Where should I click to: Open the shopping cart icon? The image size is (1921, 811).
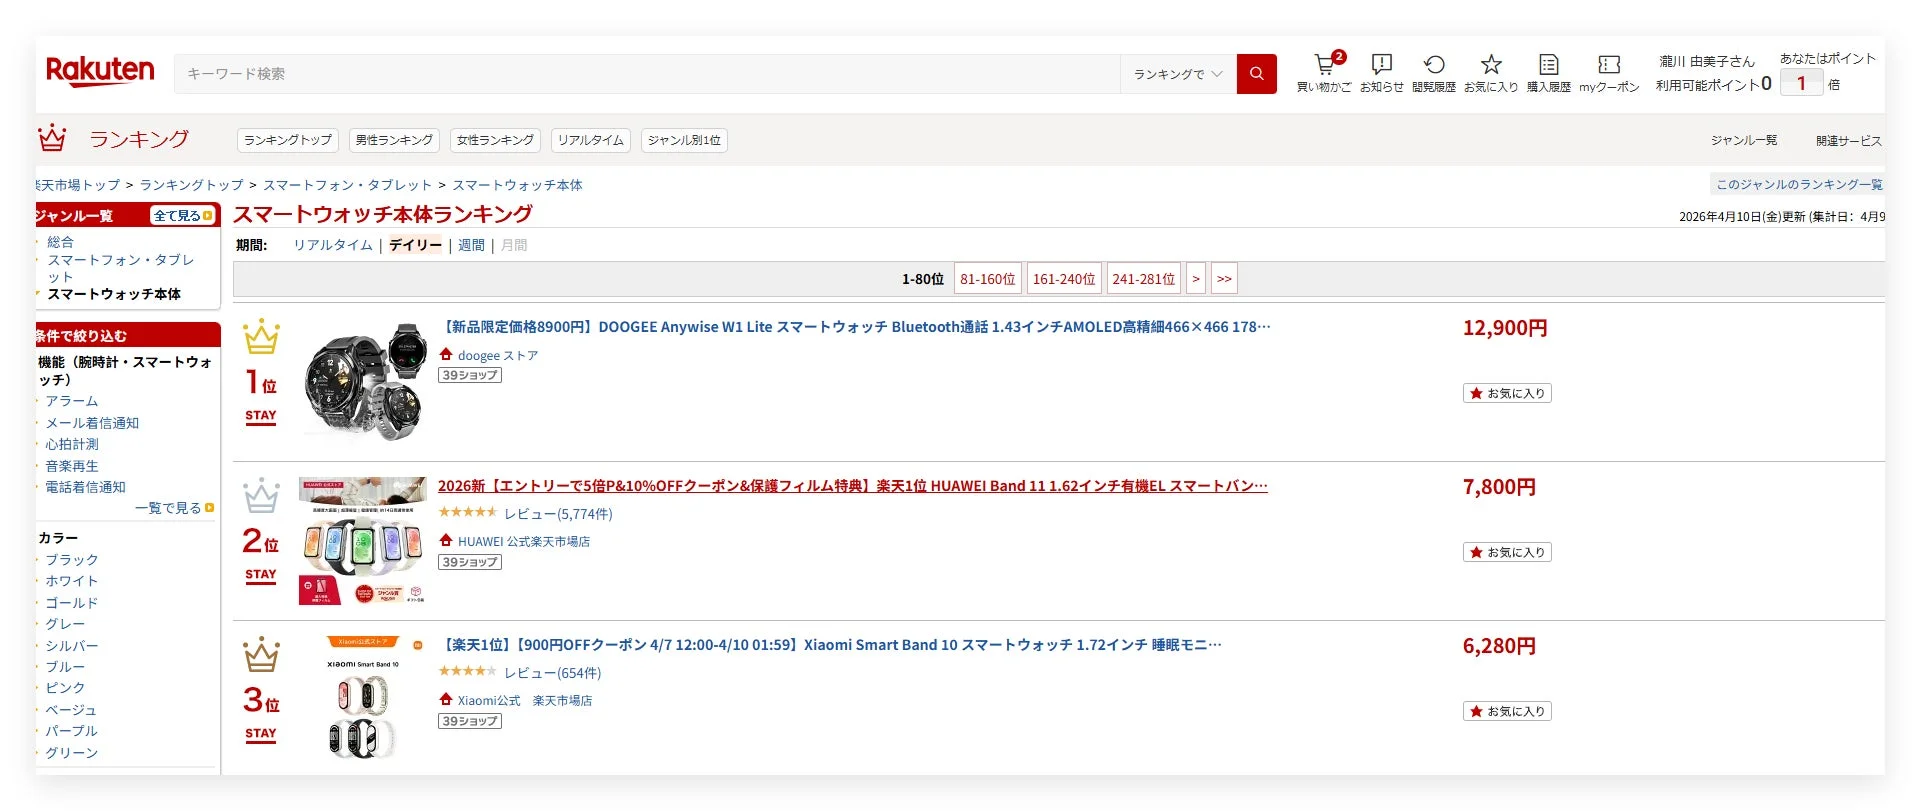coord(1324,73)
